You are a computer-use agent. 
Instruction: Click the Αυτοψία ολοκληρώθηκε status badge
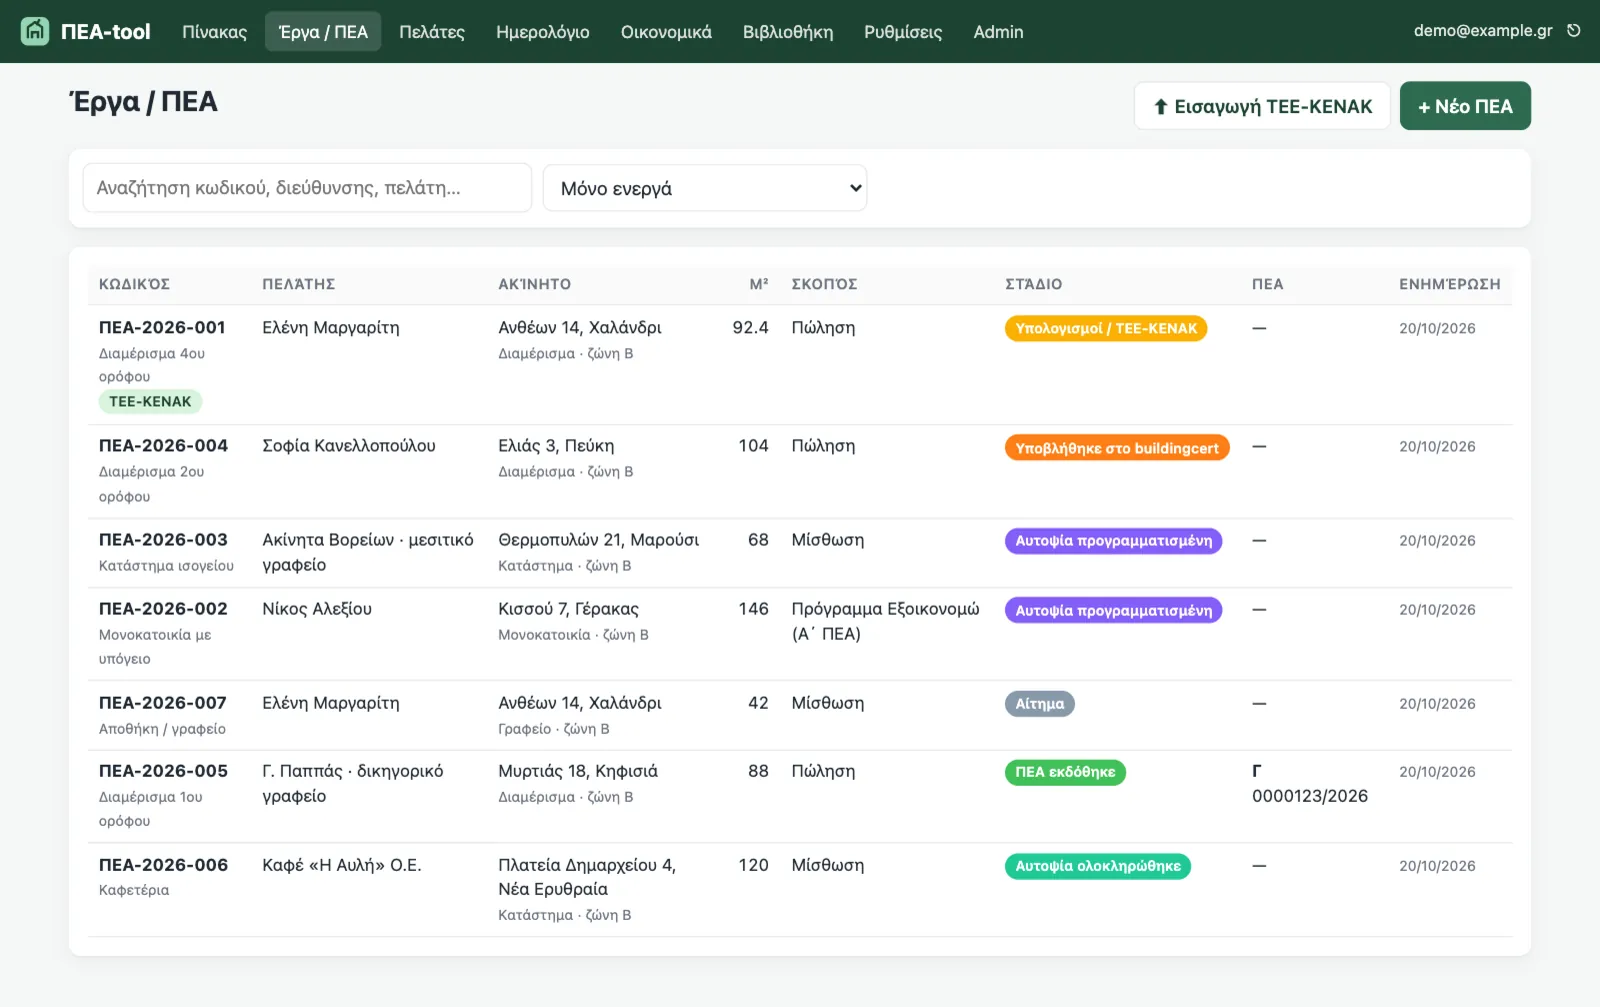(1098, 866)
